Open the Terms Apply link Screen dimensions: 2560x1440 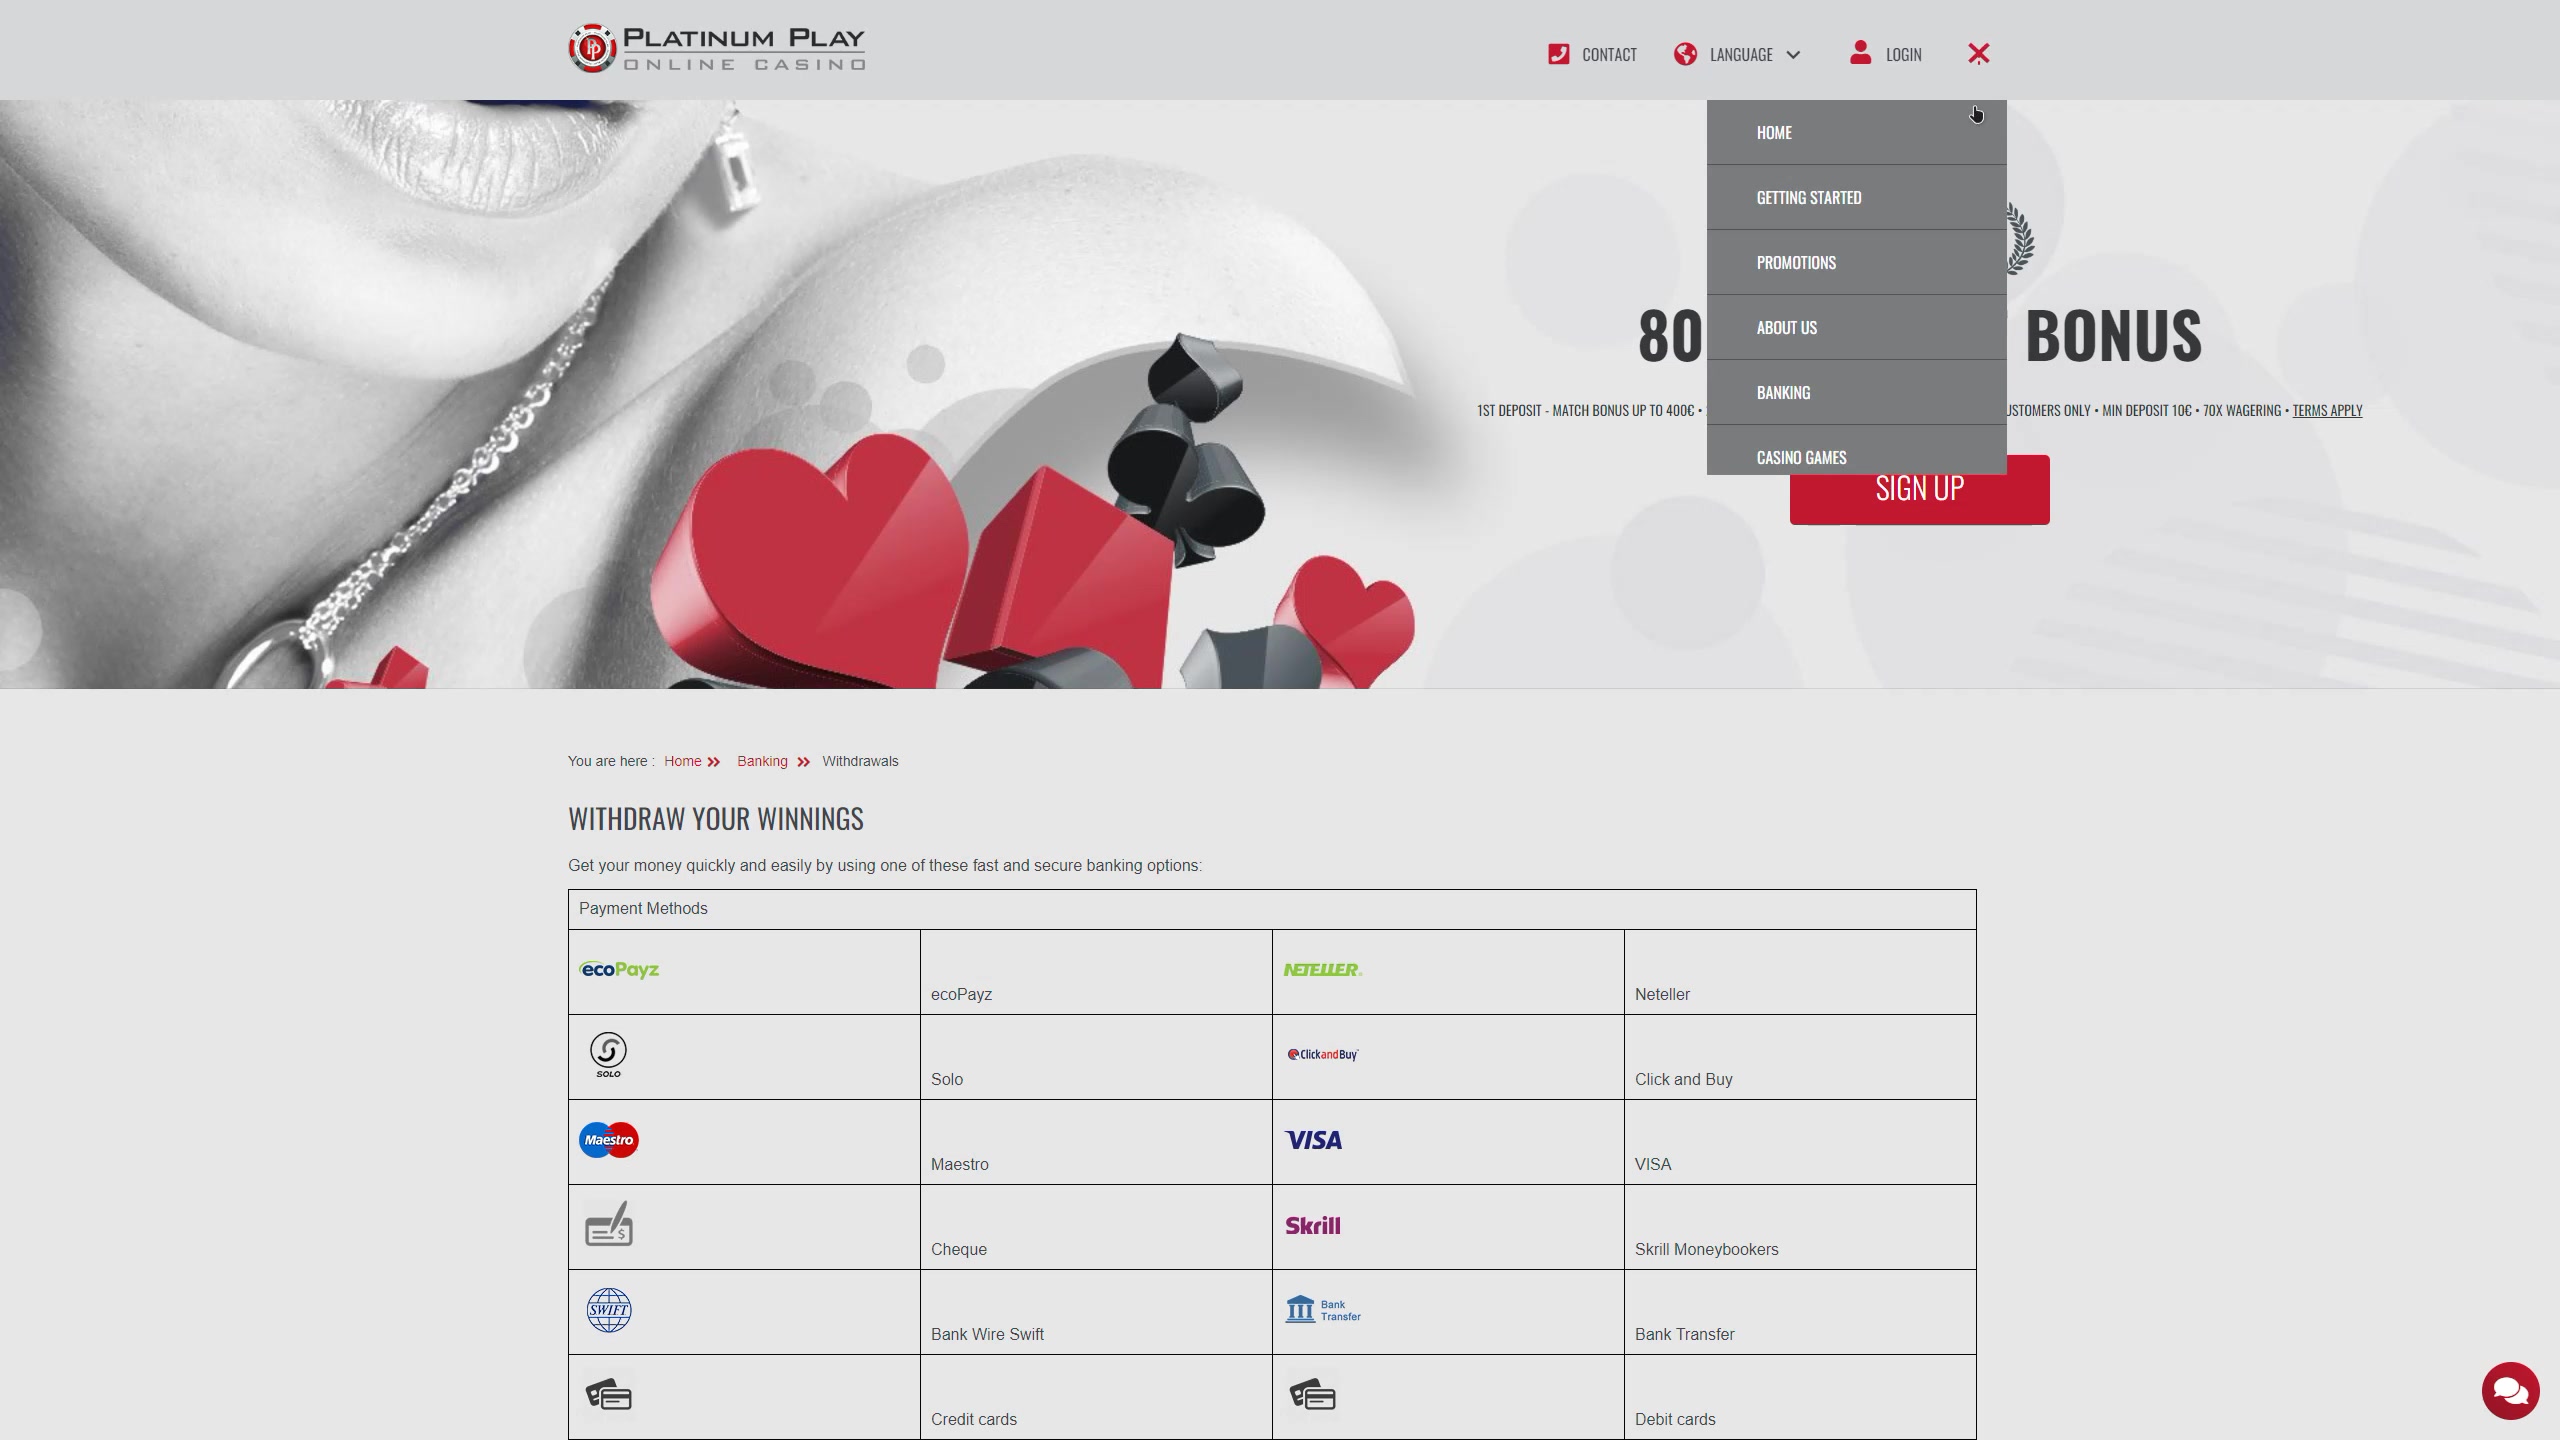[2326, 410]
